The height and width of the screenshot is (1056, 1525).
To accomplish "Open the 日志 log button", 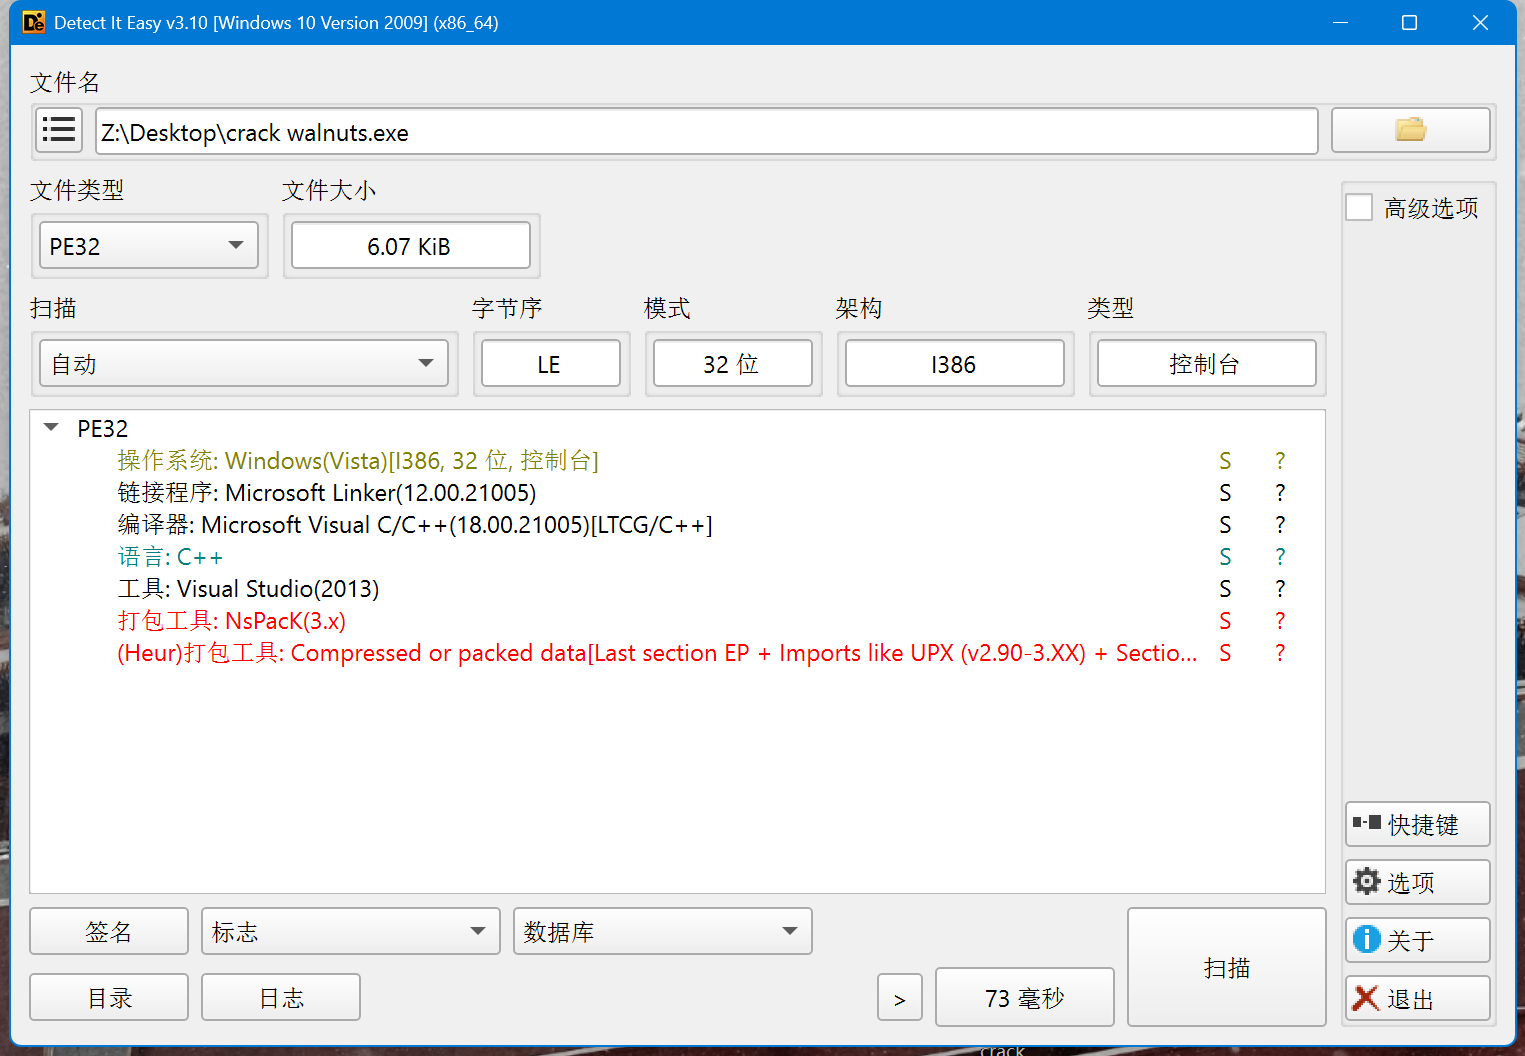I will point(281,997).
